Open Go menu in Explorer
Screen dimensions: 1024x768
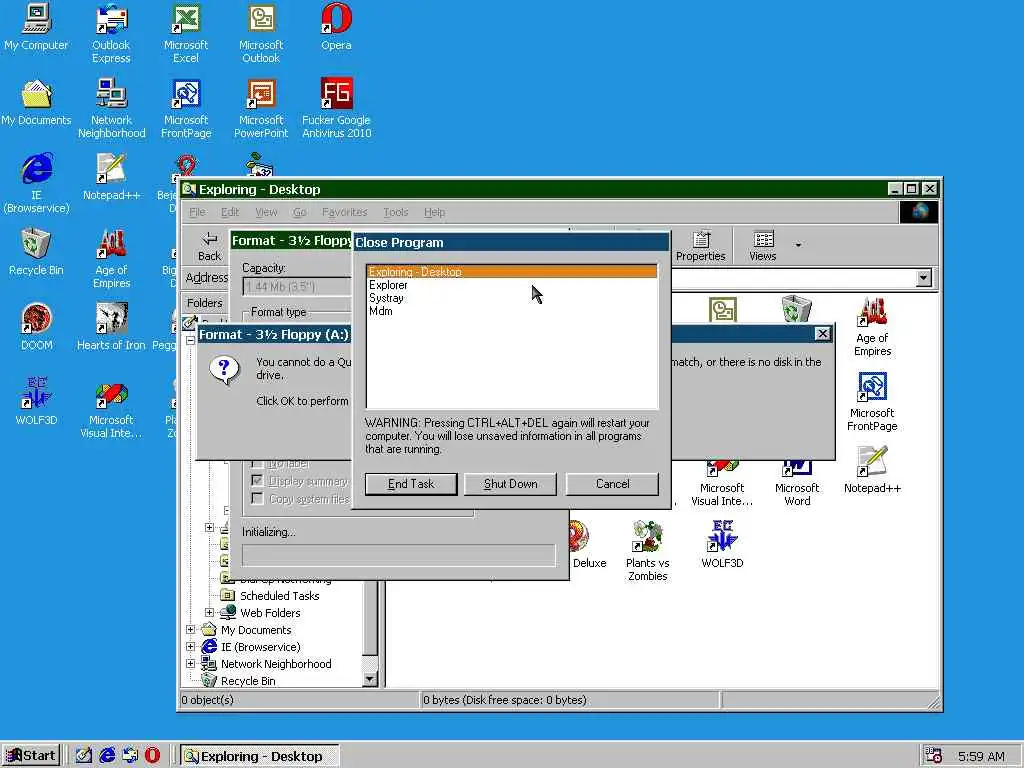click(300, 212)
